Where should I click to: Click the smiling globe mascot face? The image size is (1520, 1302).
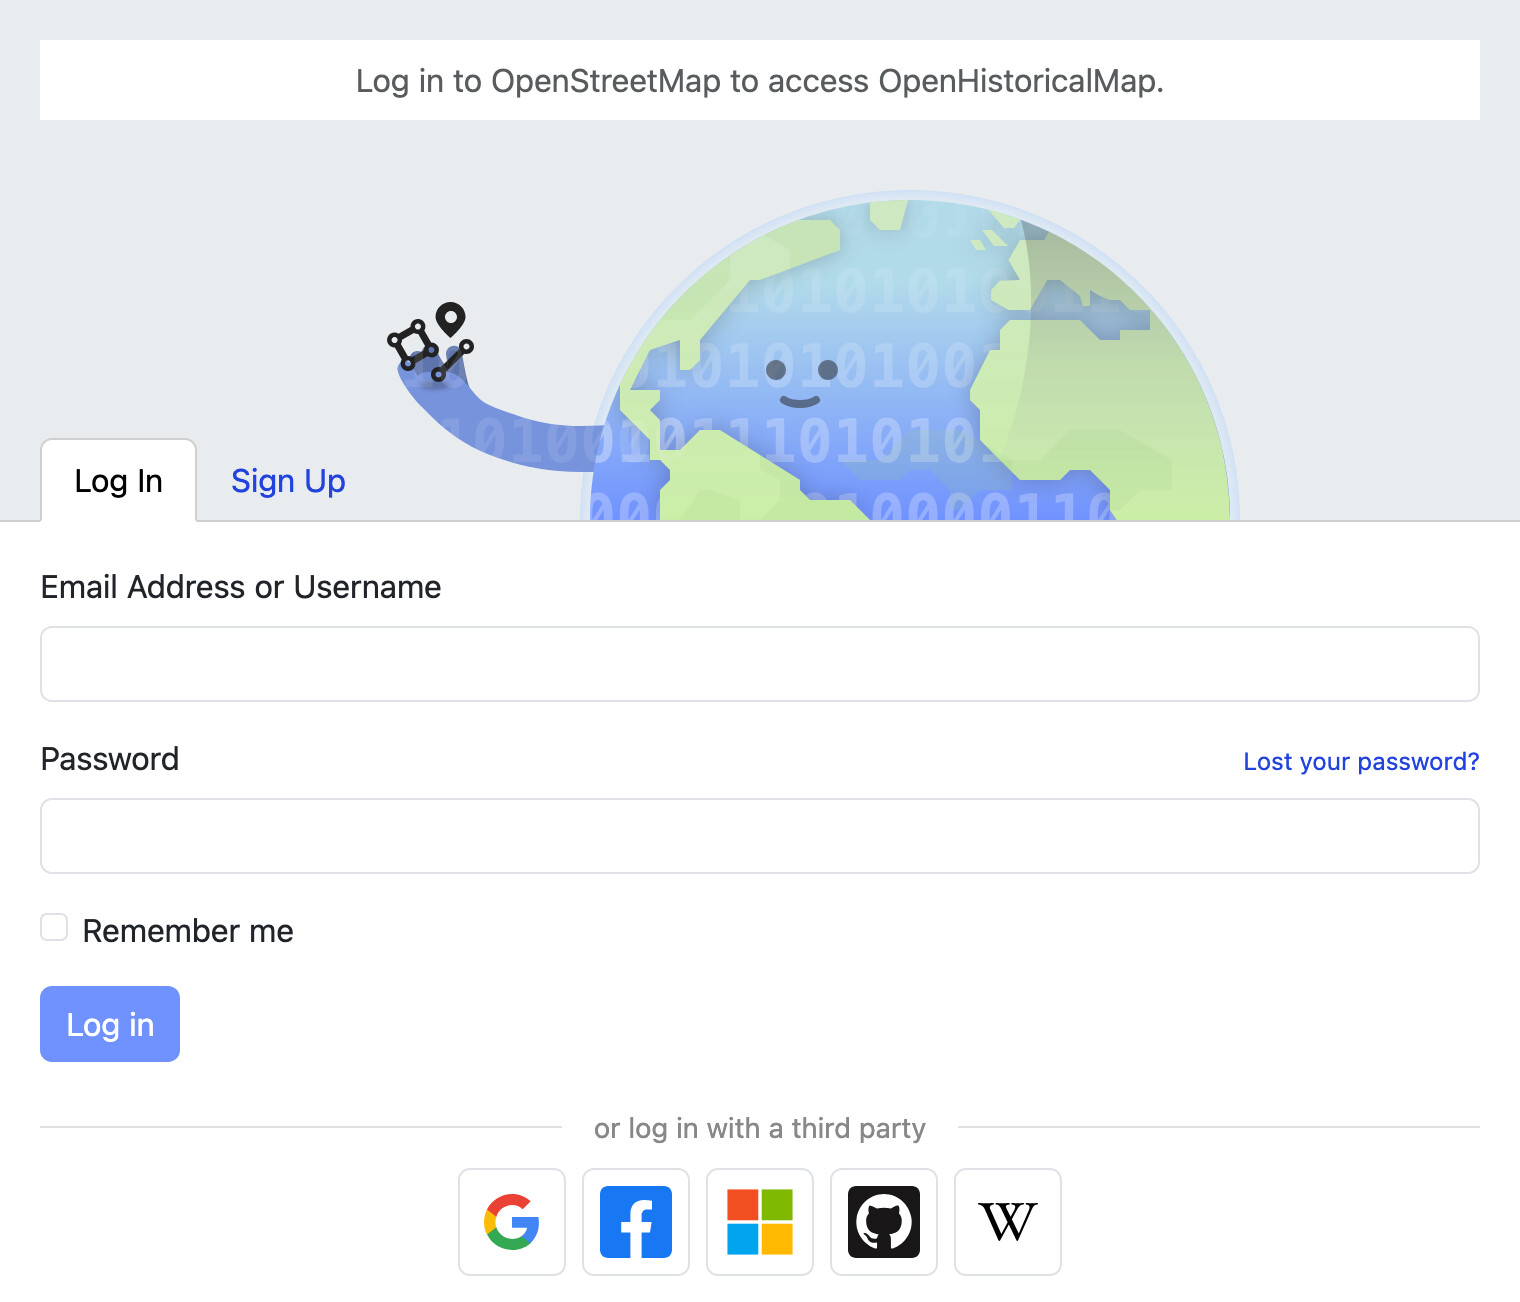801,381
